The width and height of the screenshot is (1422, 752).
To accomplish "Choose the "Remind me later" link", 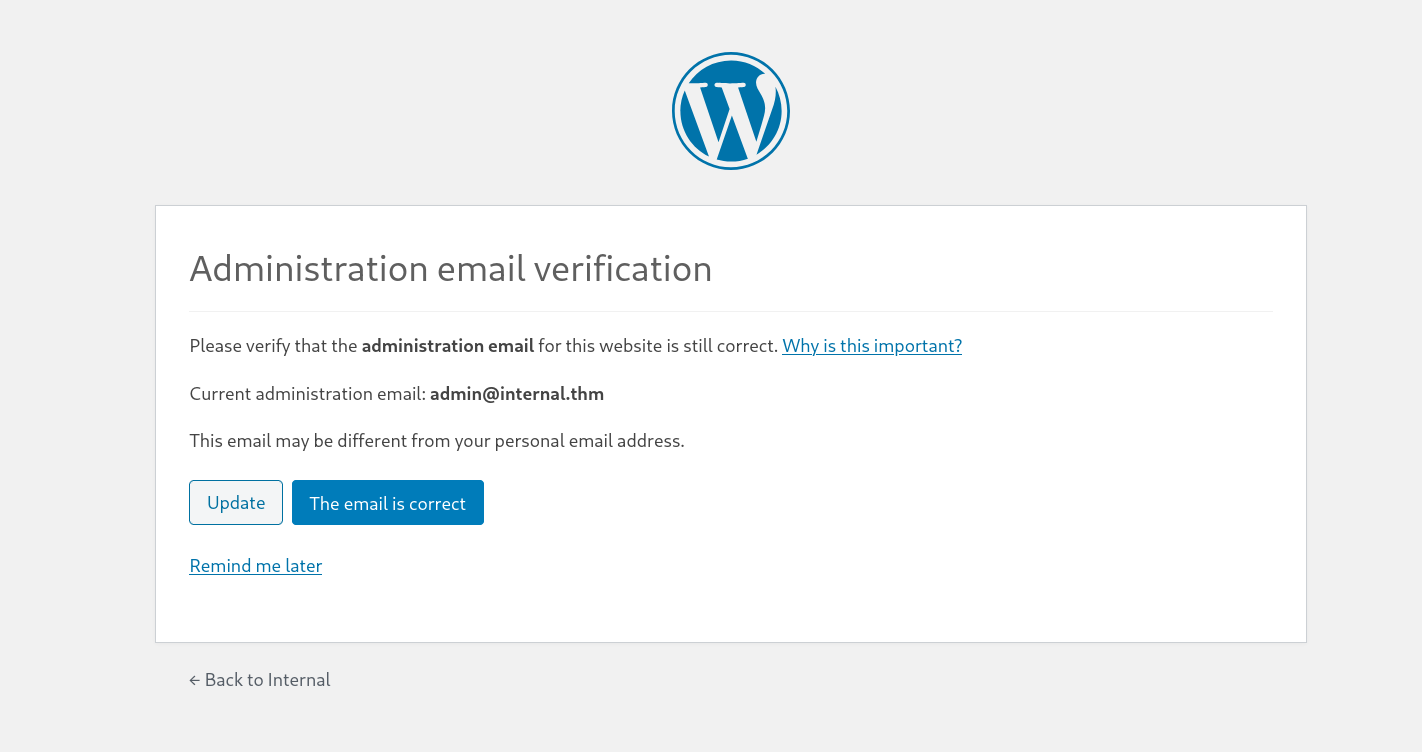I will coord(256,566).
